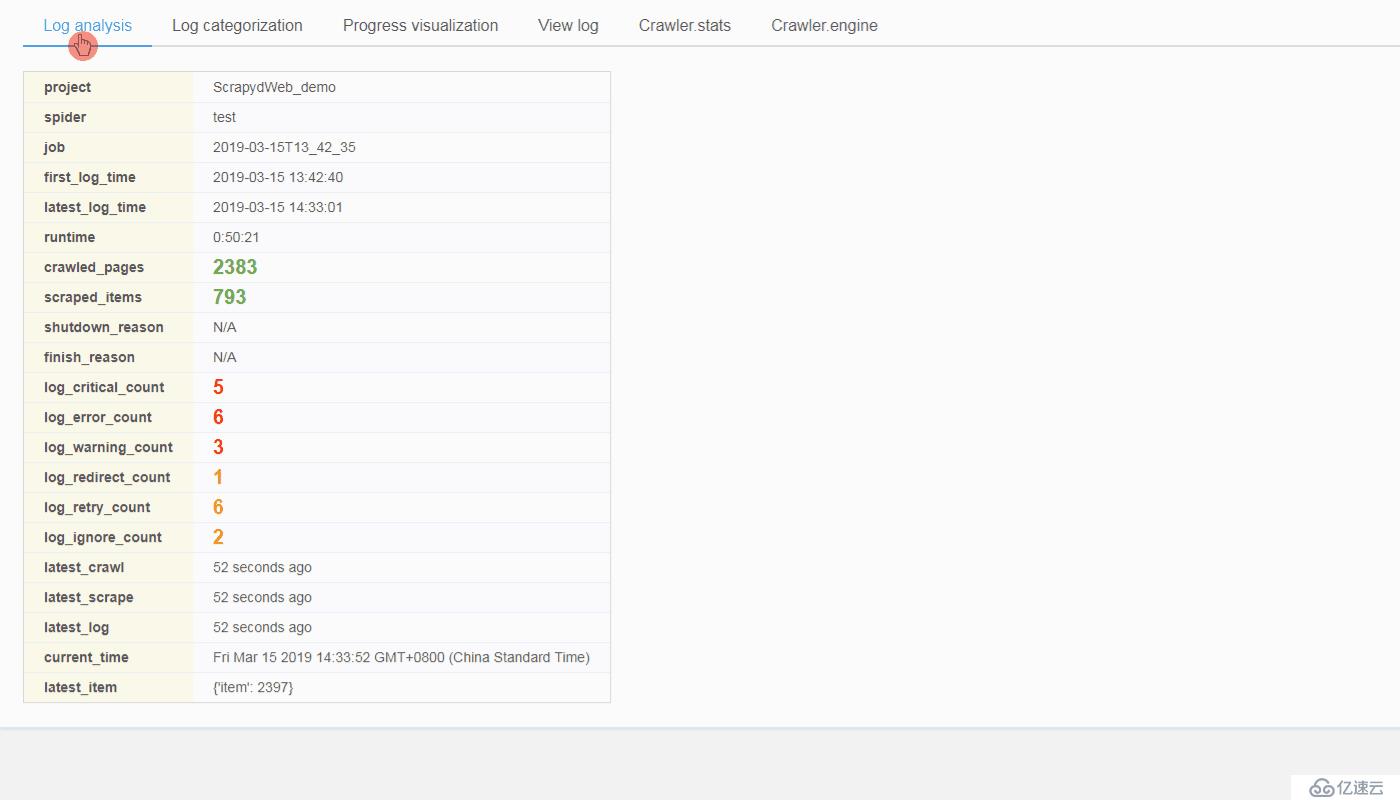The image size is (1400, 800).
Task: Click log_error_count value 6
Action: (218, 417)
